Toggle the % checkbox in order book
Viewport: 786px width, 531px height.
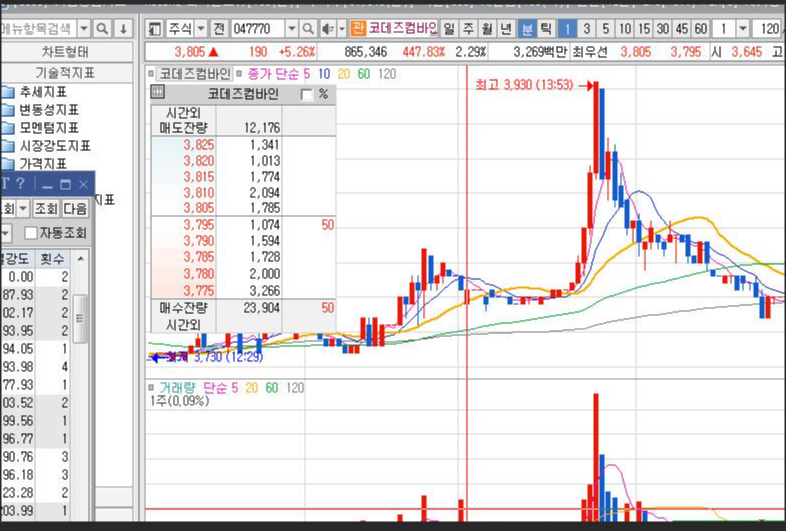[306, 94]
